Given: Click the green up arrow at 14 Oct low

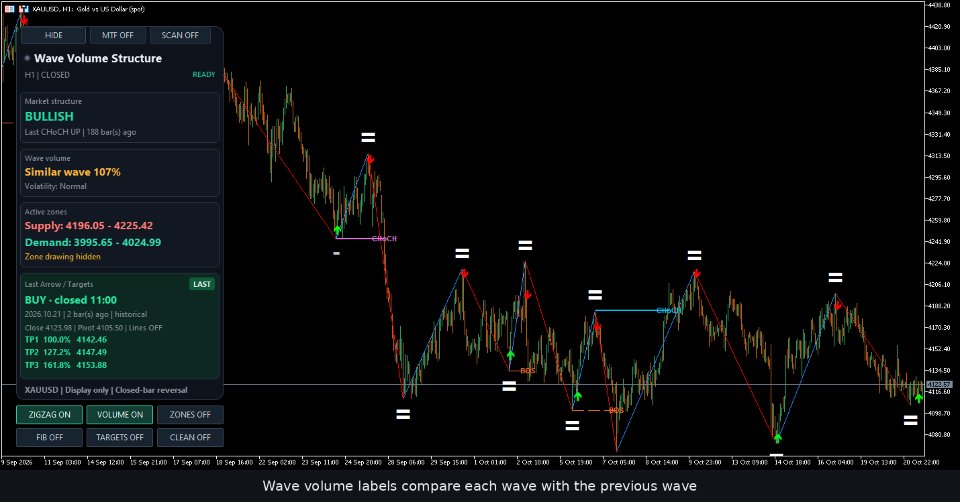Looking at the screenshot, I should [778, 438].
